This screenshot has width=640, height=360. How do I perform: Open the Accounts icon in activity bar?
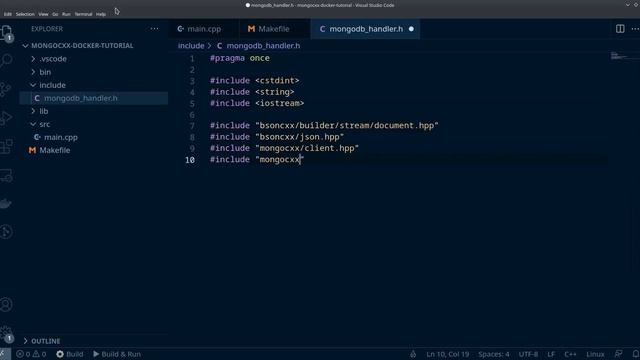(6, 304)
